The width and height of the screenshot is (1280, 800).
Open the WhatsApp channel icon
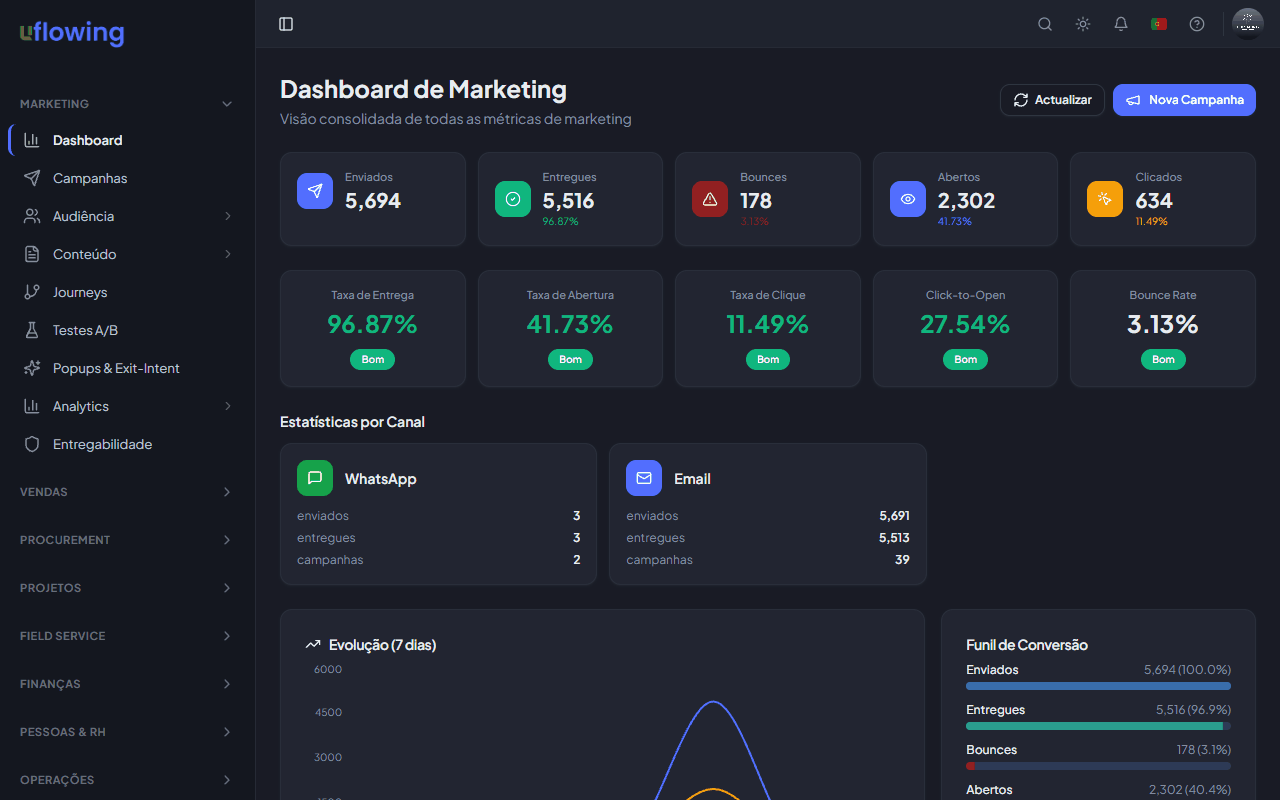pyautogui.click(x=315, y=478)
